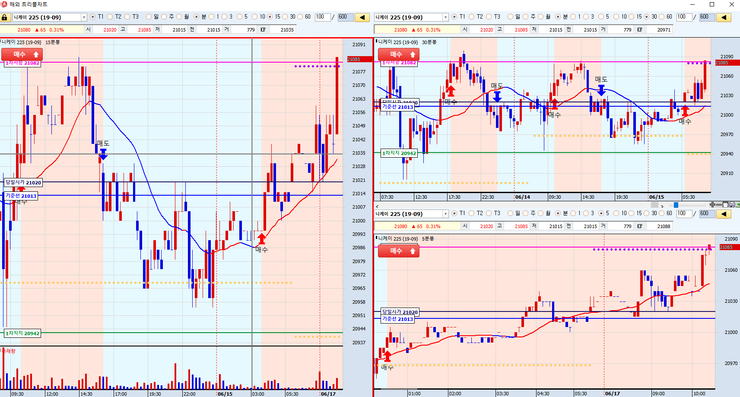
Task: Click the 기준선 21013 label on the 15-minute chart
Action: (21, 196)
